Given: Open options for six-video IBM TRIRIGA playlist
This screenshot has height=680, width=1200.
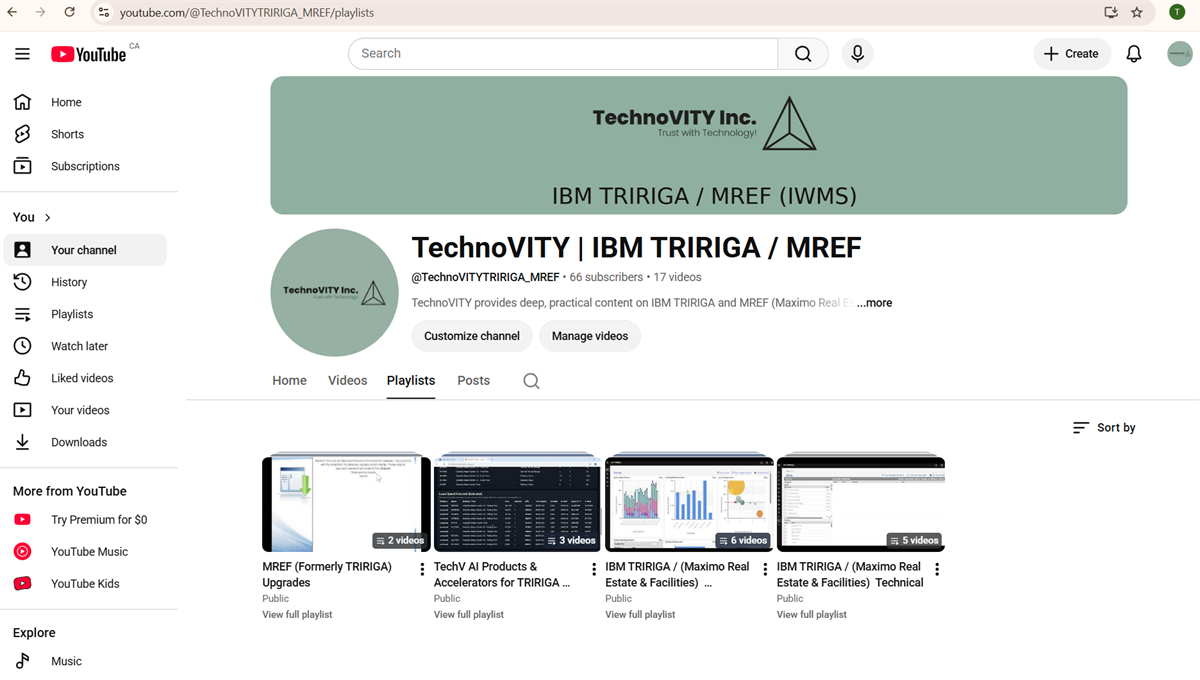Looking at the screenshot, I should point(765,569).
